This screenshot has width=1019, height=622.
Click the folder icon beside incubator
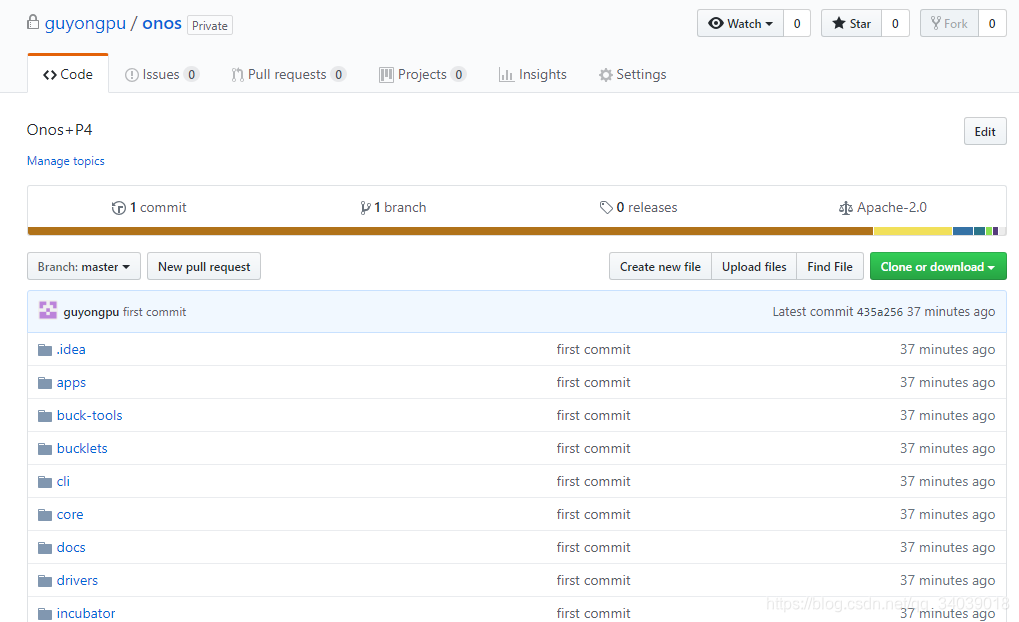point(45,614)
